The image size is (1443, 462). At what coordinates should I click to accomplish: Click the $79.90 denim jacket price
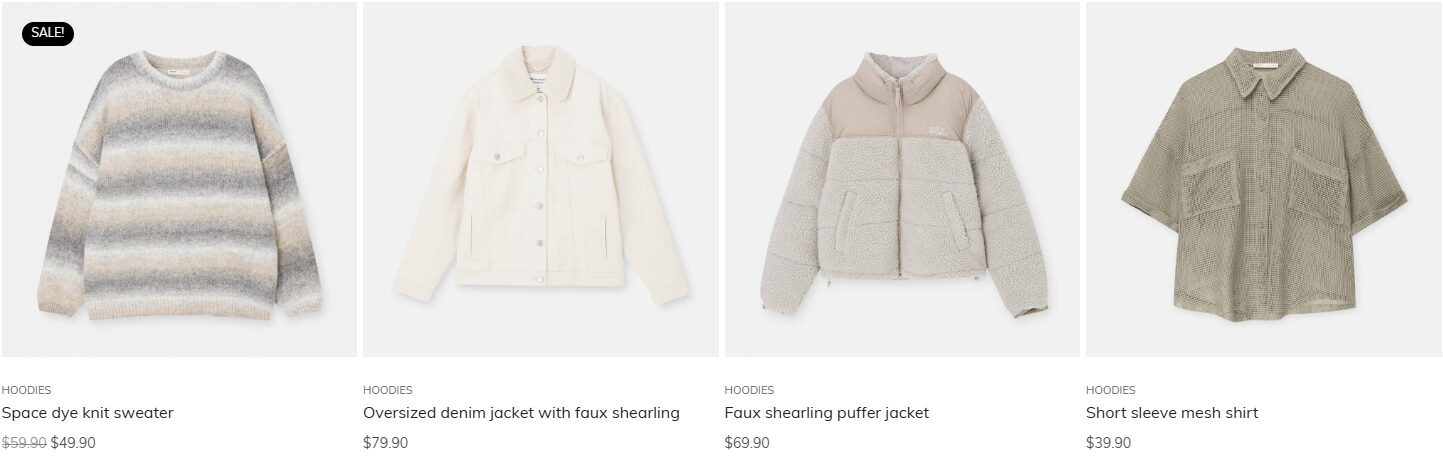(386, 443)
